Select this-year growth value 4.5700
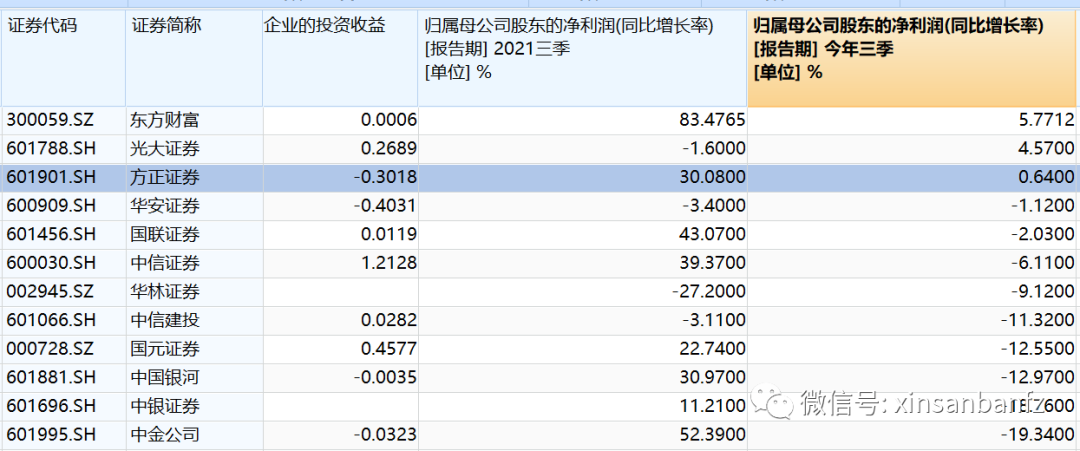Viewport: 1080px width, 451px height. (1047, 149)
